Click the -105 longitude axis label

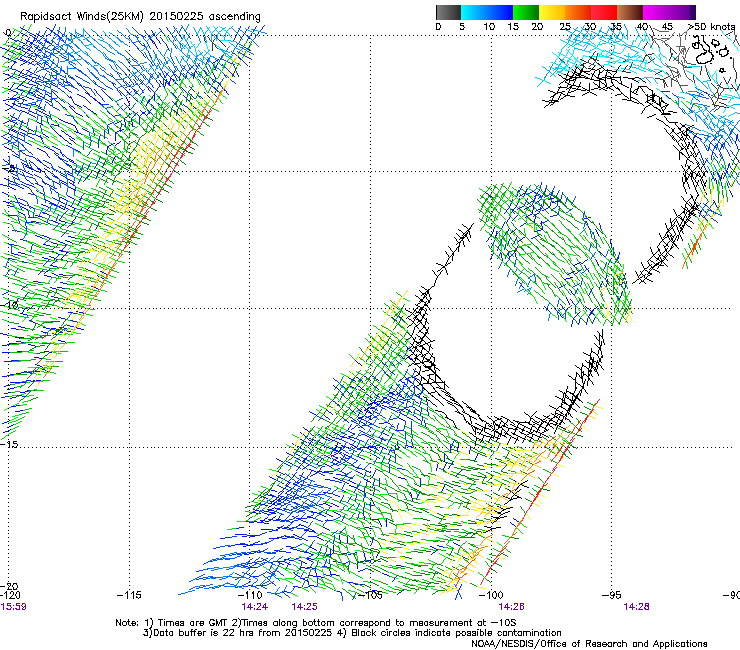tap(370, 595)
